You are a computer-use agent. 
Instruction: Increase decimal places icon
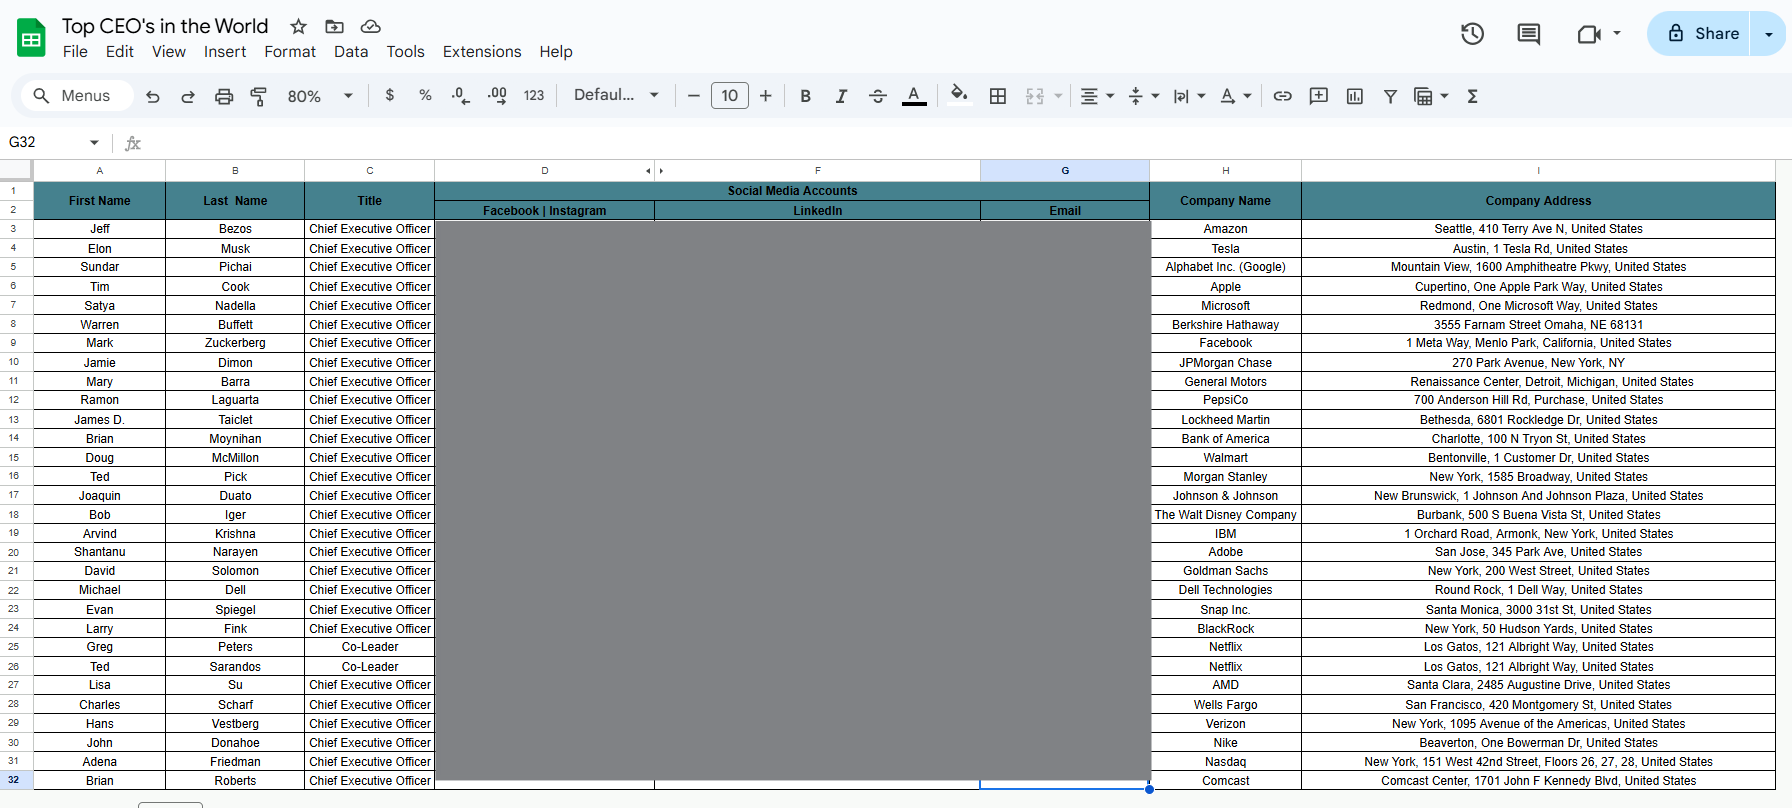point(497,96)
